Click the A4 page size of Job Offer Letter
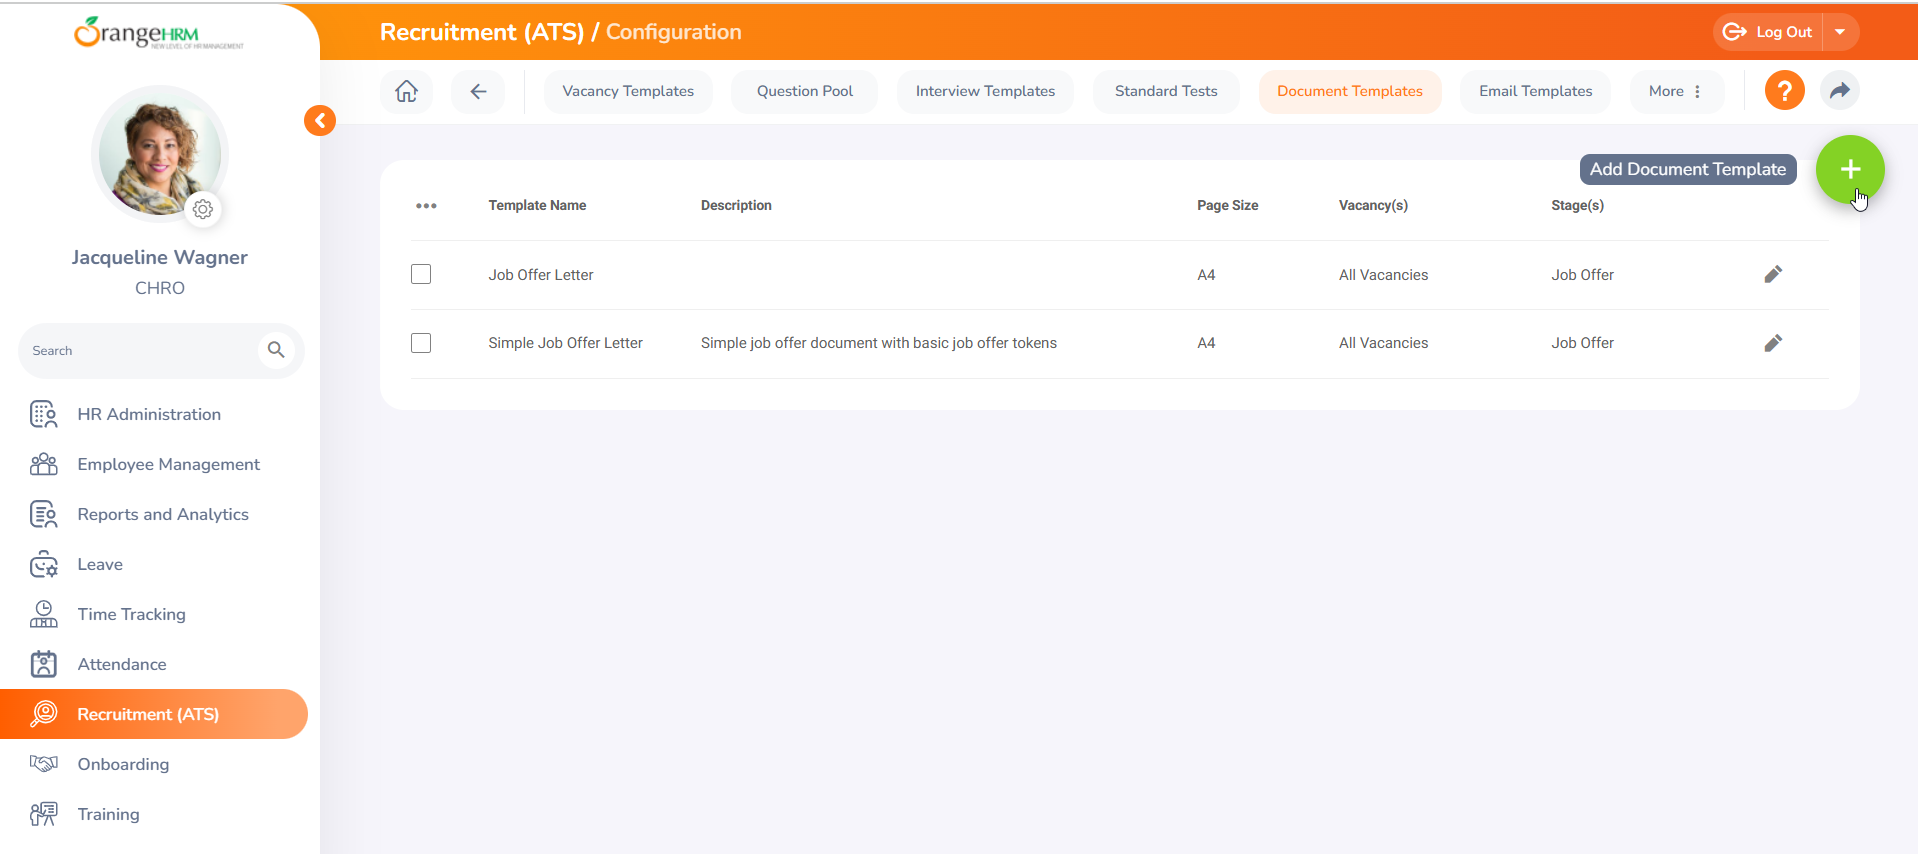Image resolution: width=1918 pixels, height=854 pixels. coord(1206,275)
